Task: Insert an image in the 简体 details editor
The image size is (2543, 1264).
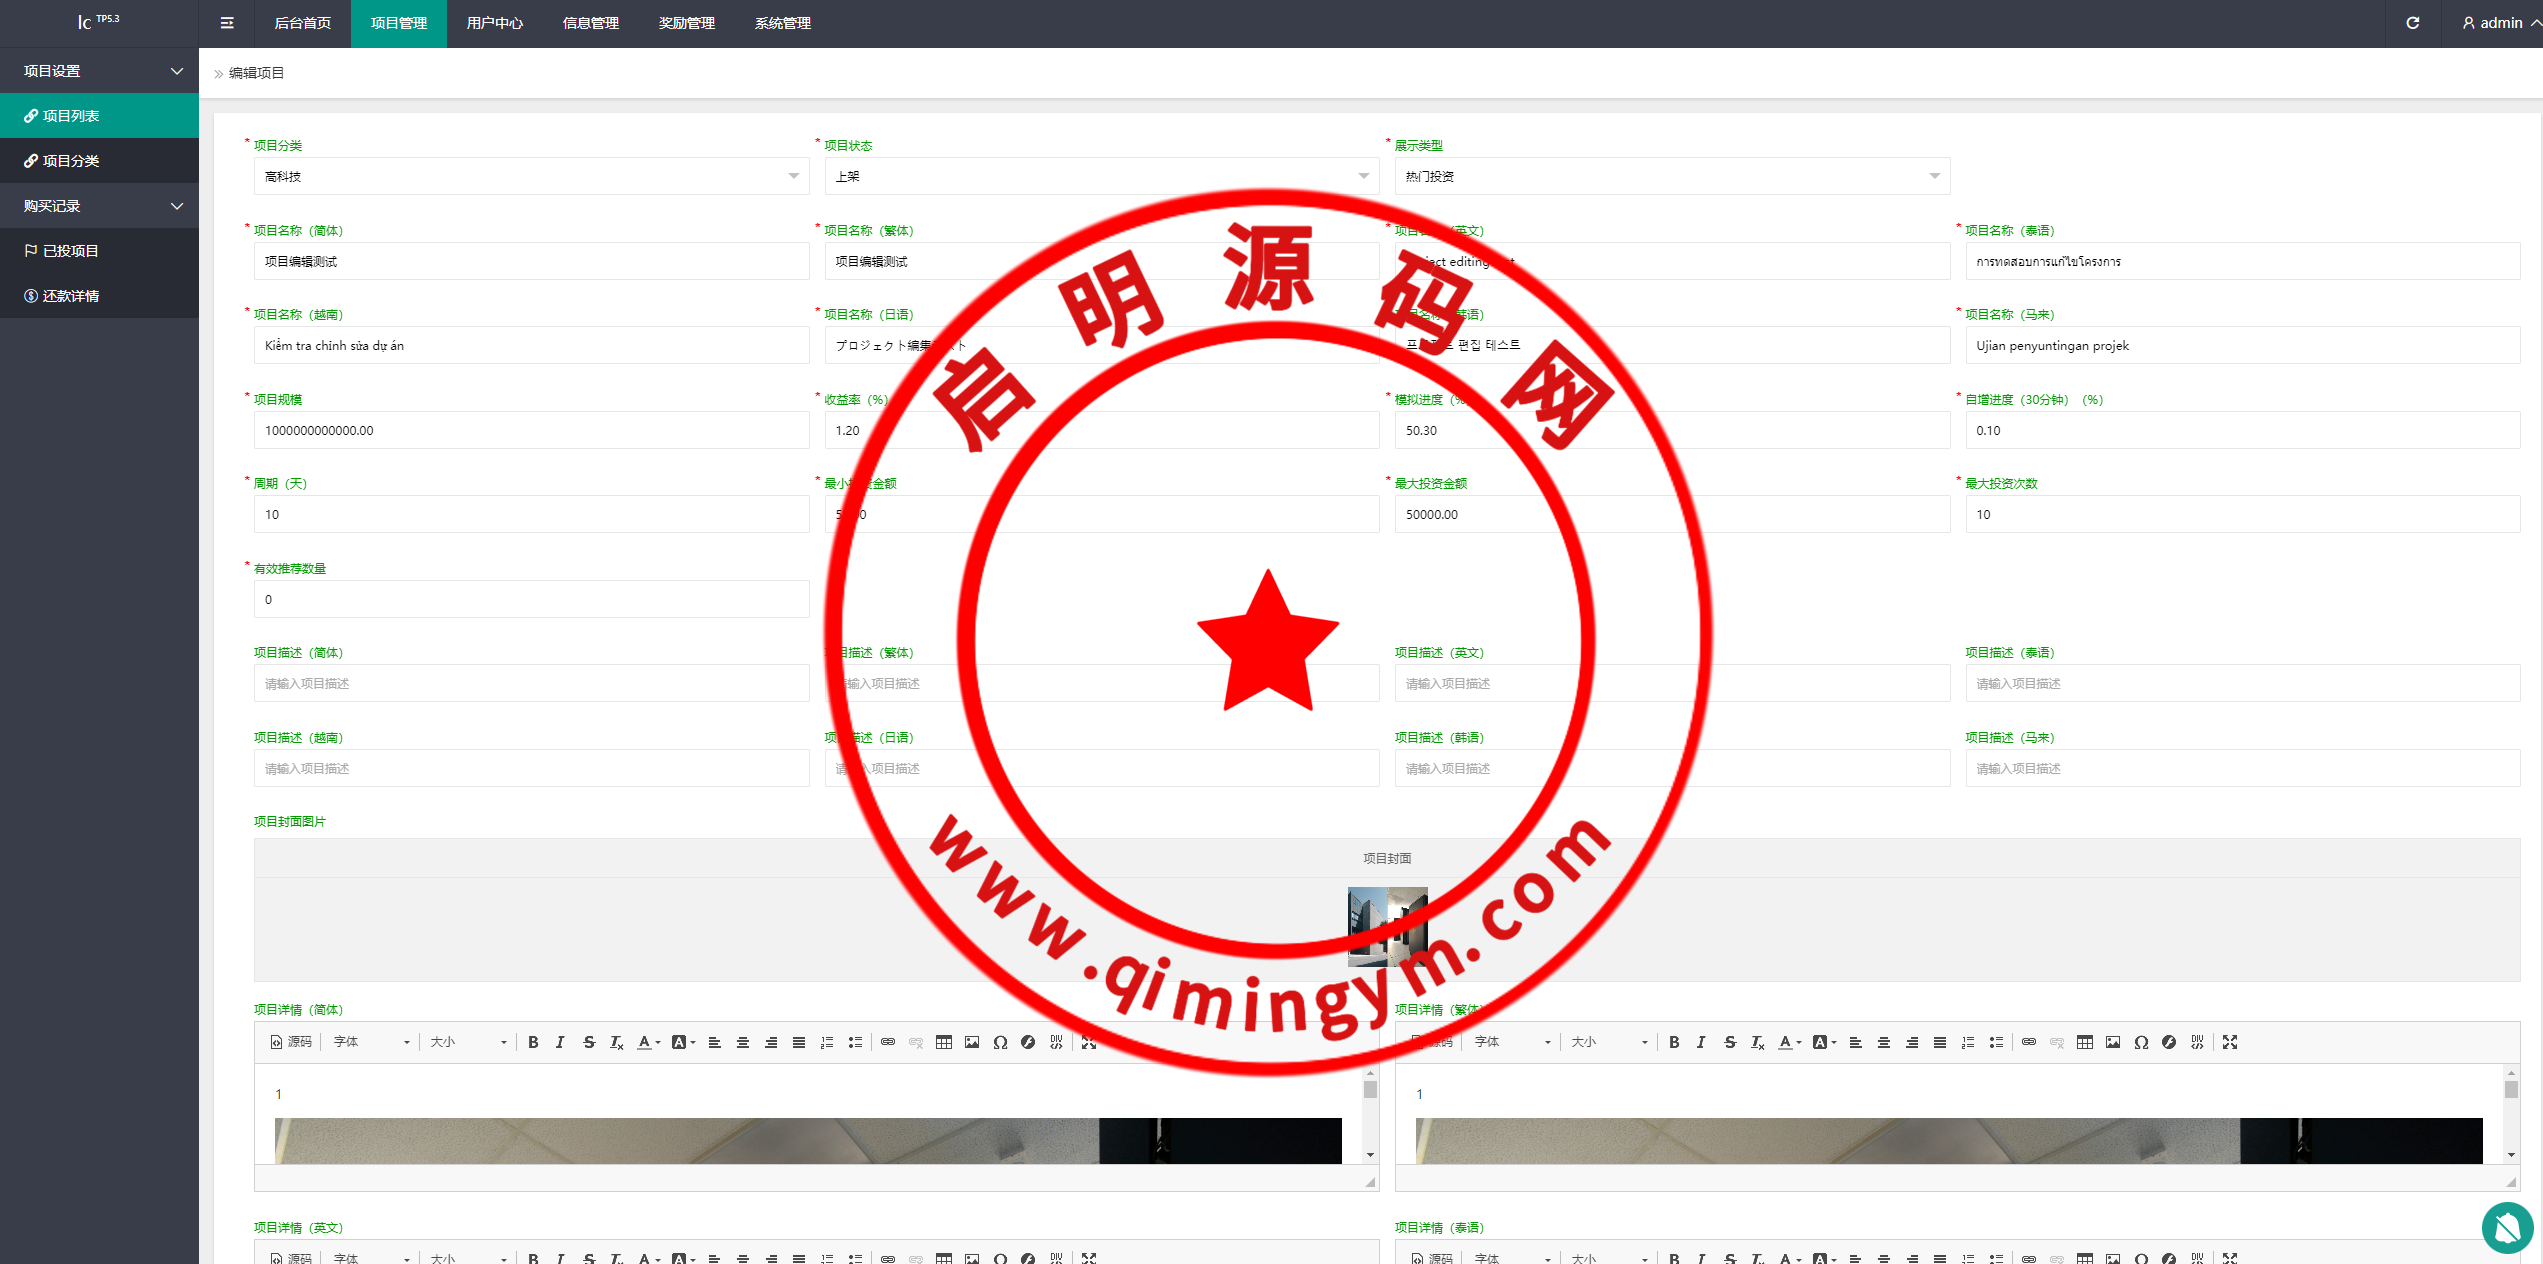Action: pyautogui.click(x=971, y=1042)
